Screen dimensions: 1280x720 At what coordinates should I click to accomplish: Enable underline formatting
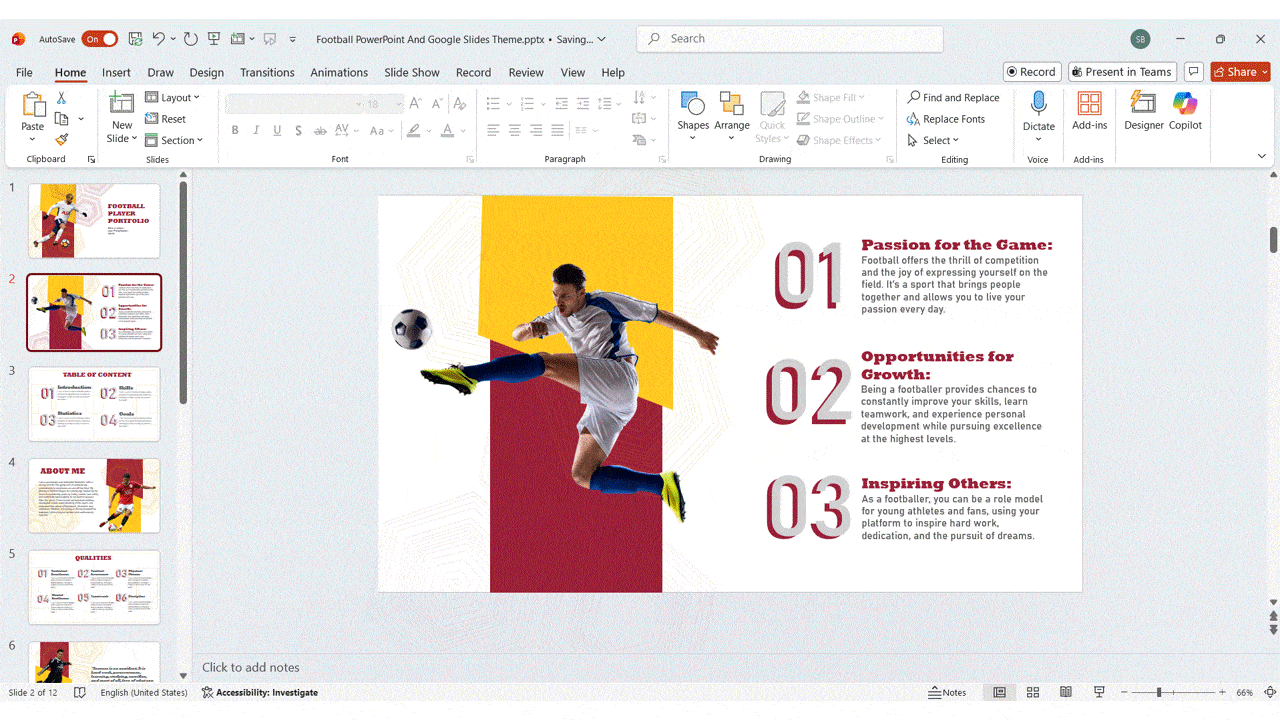click(x=276, y=130)
